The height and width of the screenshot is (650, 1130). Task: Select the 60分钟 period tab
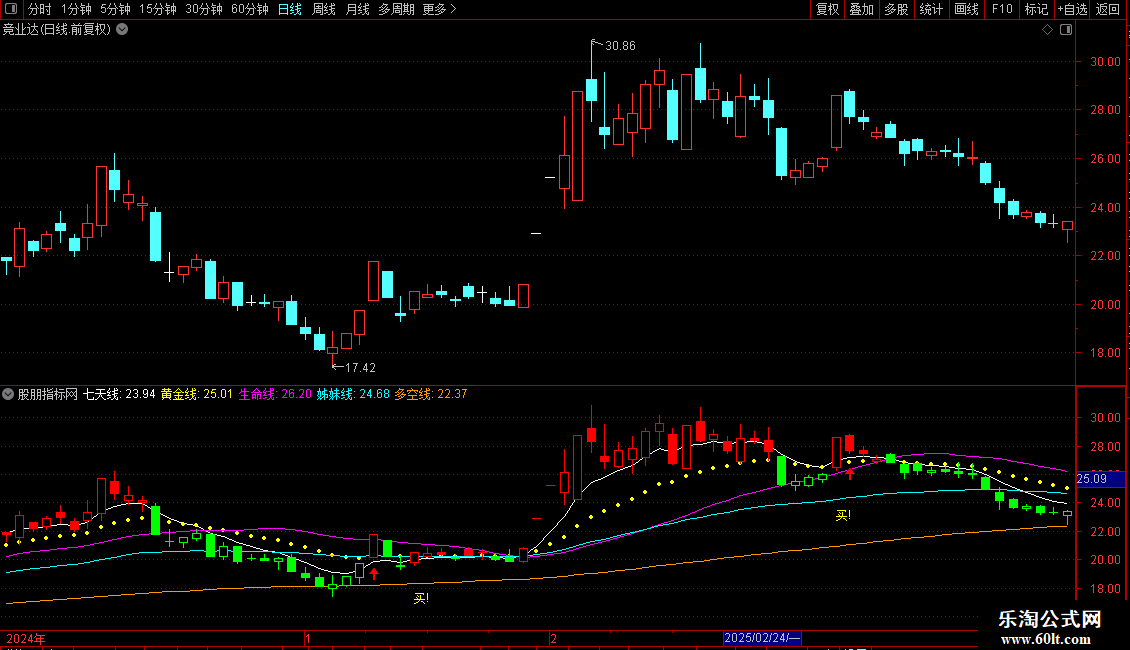coord(250,9)
